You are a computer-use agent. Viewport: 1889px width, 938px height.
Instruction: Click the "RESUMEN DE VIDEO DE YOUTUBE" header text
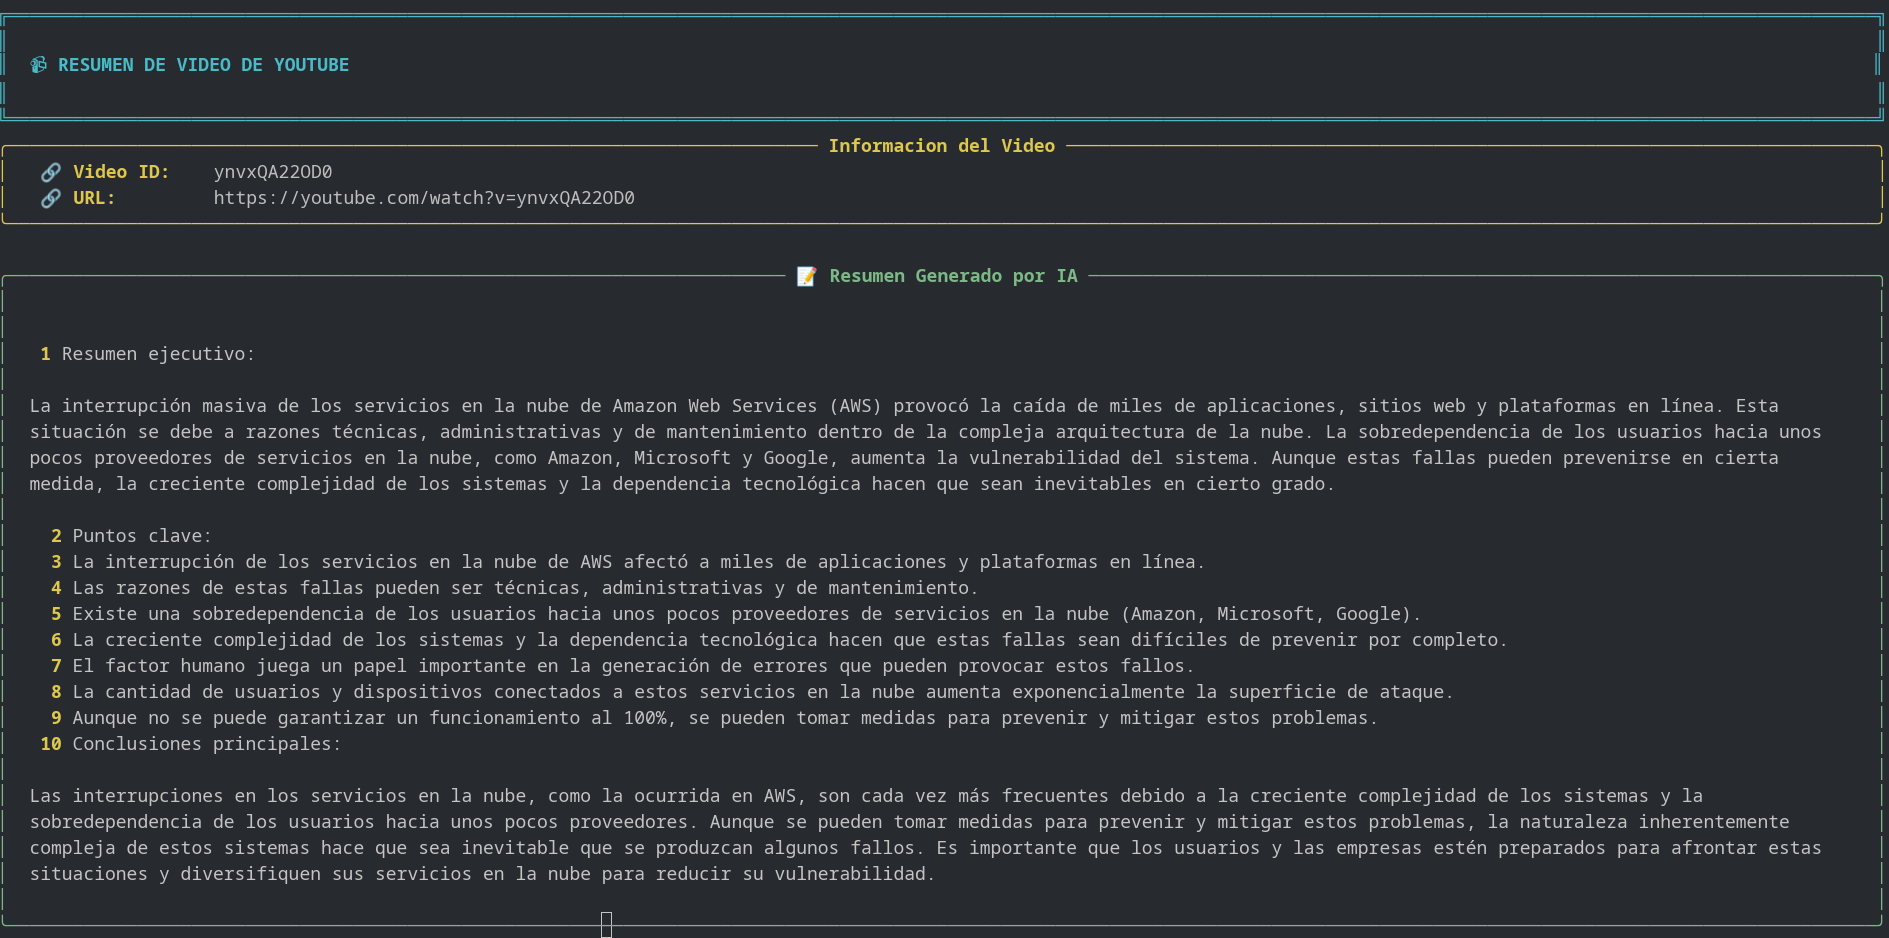(x=203, y=65)
